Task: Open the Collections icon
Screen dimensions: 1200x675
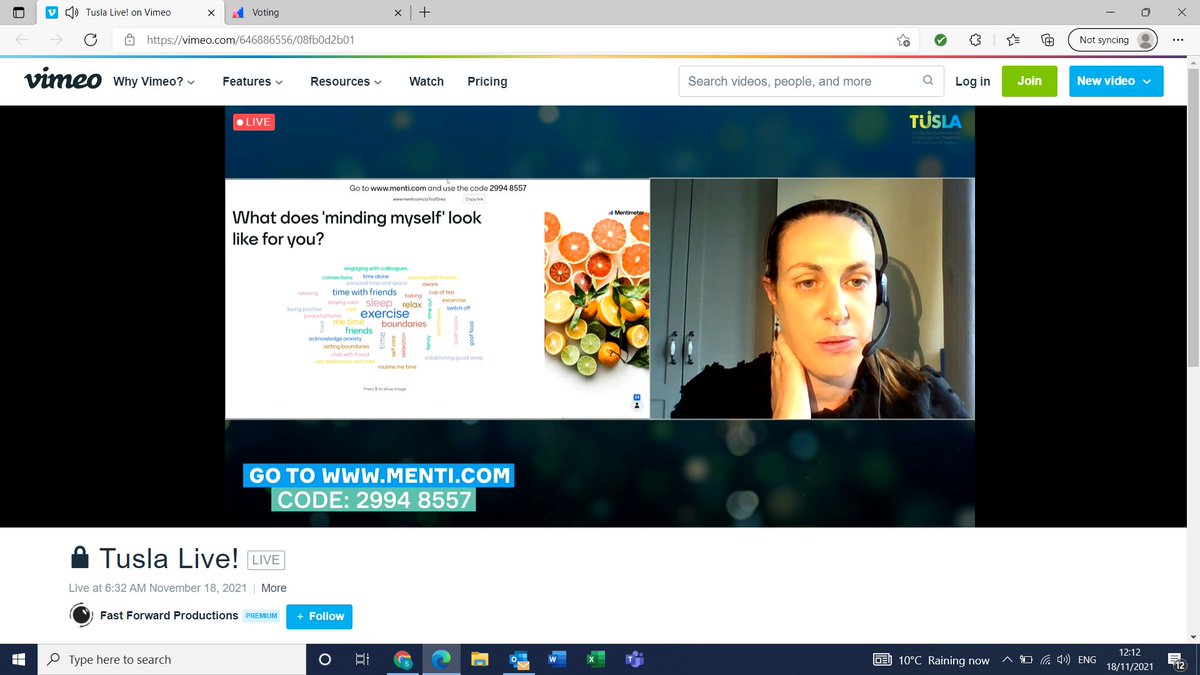Action: coord(1048,40)
